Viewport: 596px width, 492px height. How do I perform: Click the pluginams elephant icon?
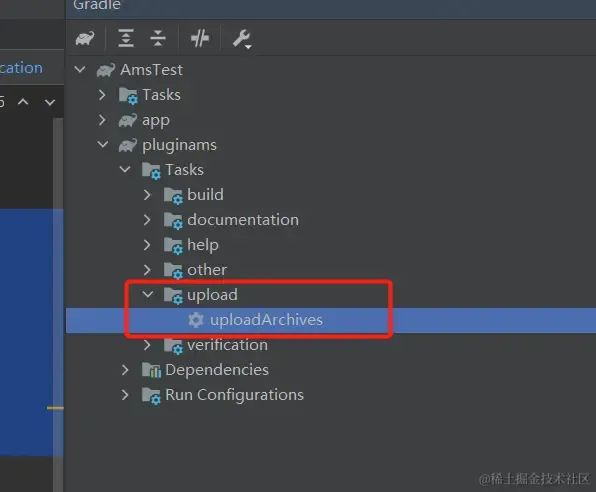(128, 145)
